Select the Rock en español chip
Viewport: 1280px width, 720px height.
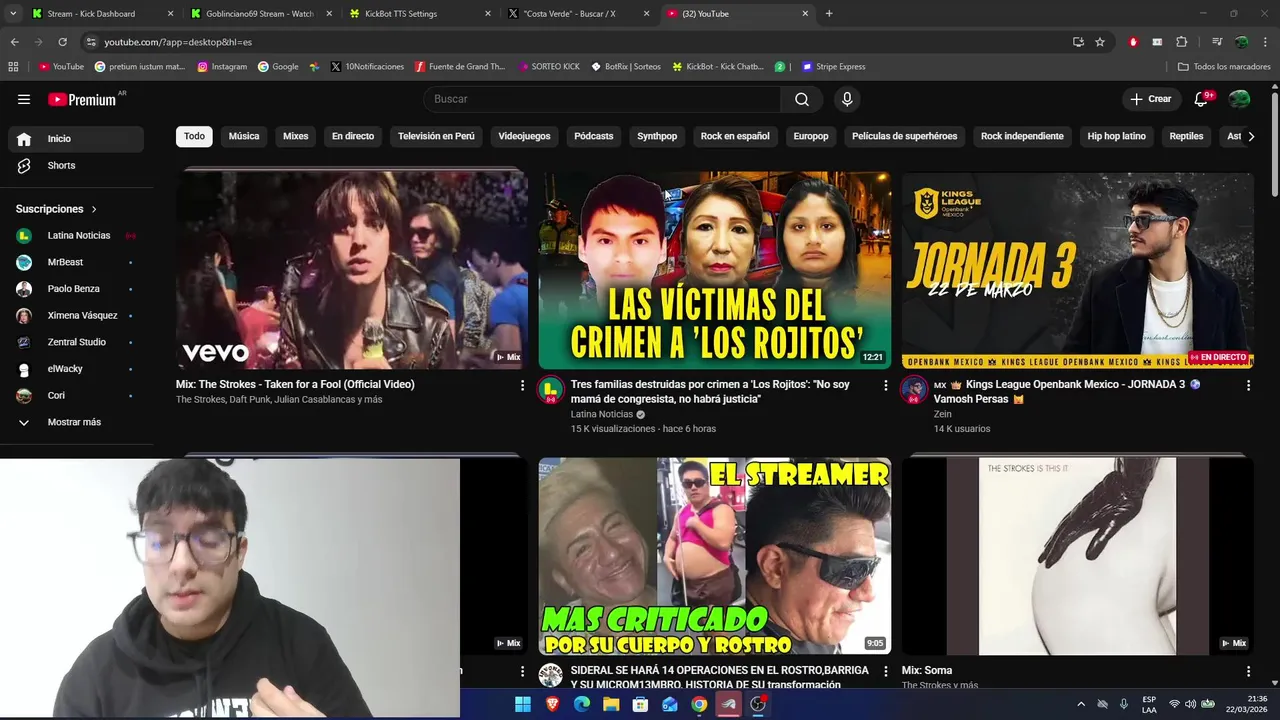point(735,136)
